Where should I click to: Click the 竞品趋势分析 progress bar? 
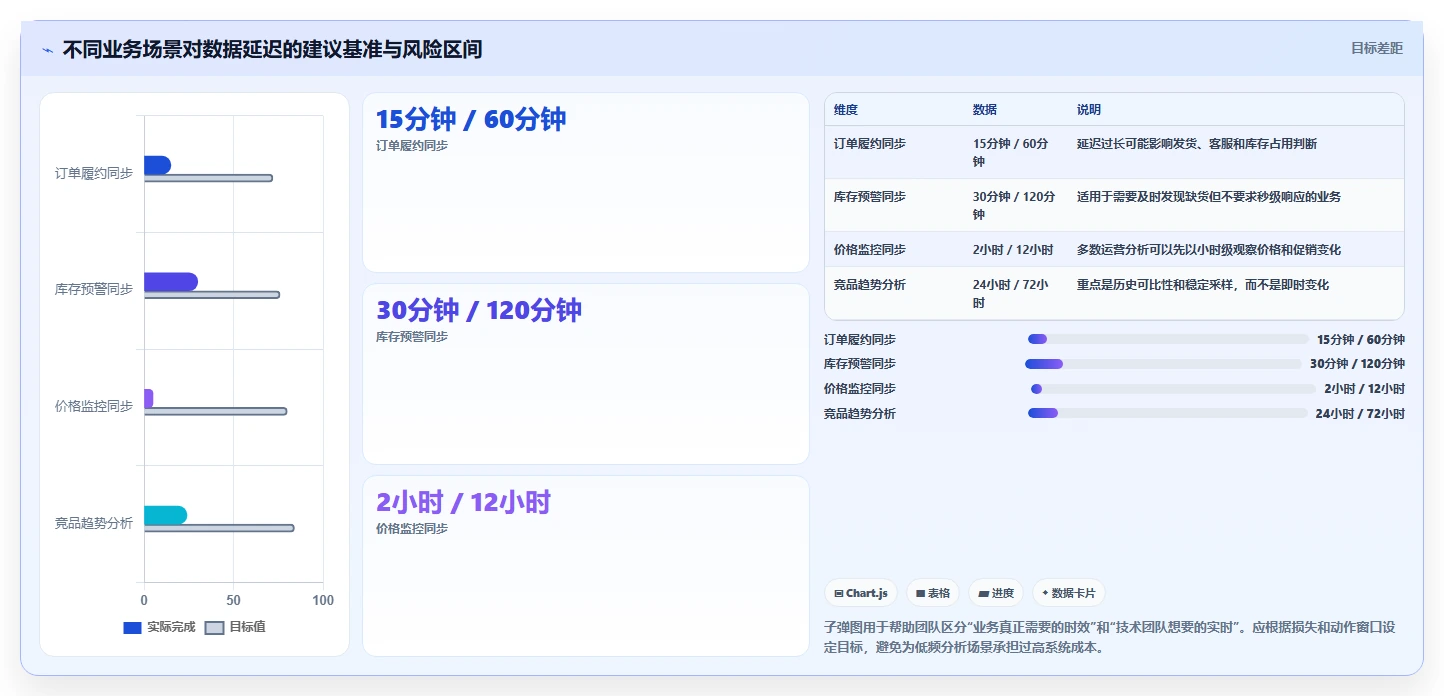point(1168,413)
